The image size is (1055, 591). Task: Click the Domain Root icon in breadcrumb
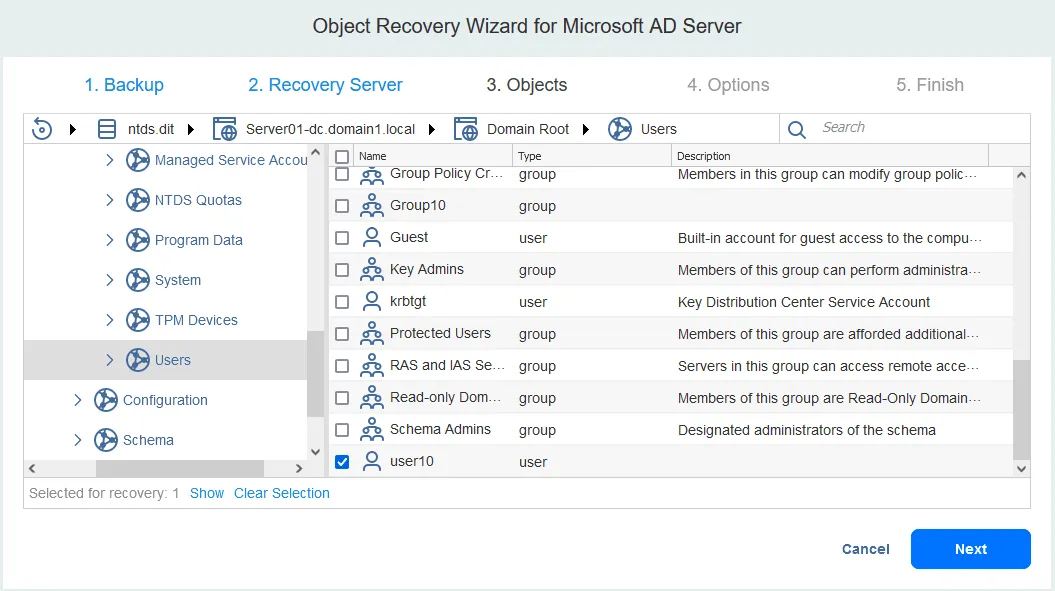466,129
